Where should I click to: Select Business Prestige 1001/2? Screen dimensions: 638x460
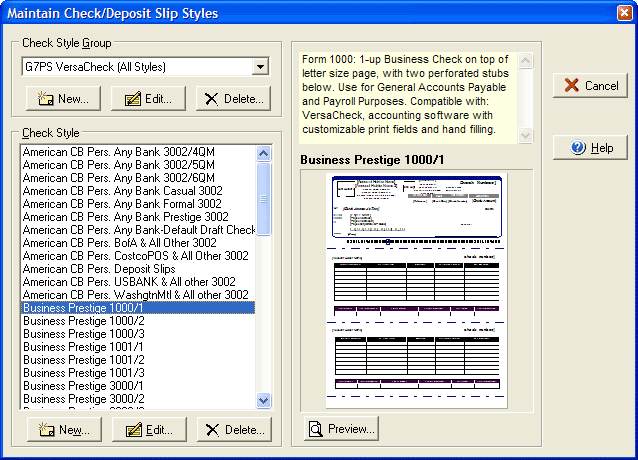click(x=138, y=360)
